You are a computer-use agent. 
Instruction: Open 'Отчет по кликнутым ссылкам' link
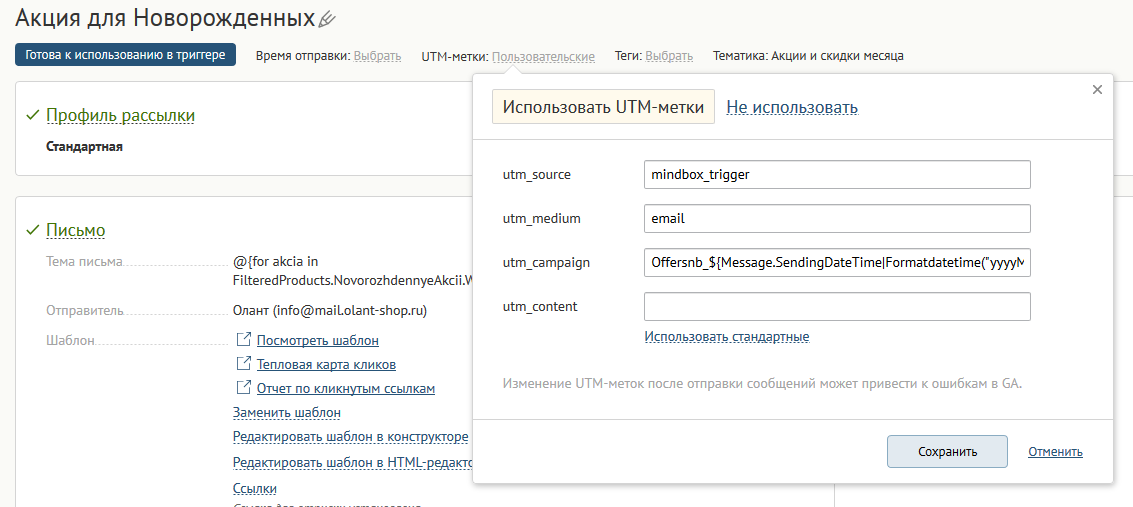(345, 389)
